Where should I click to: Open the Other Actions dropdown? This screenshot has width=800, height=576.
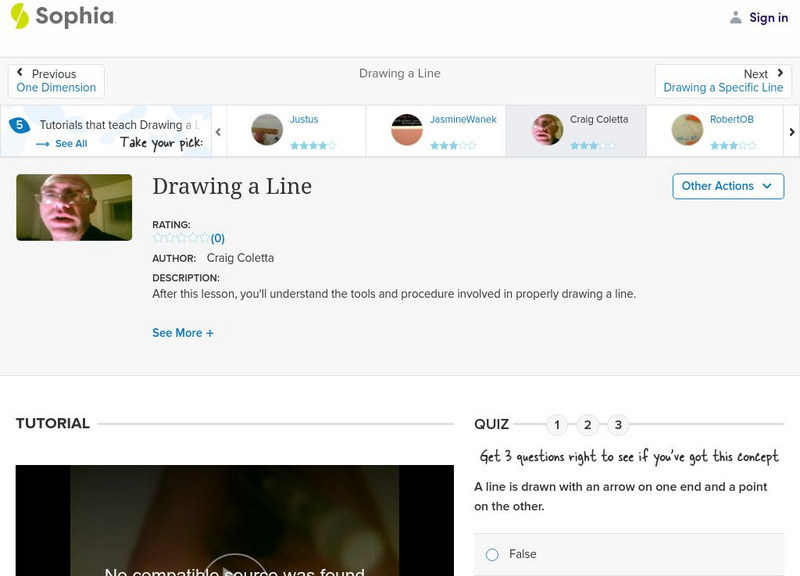click(727, 186)
